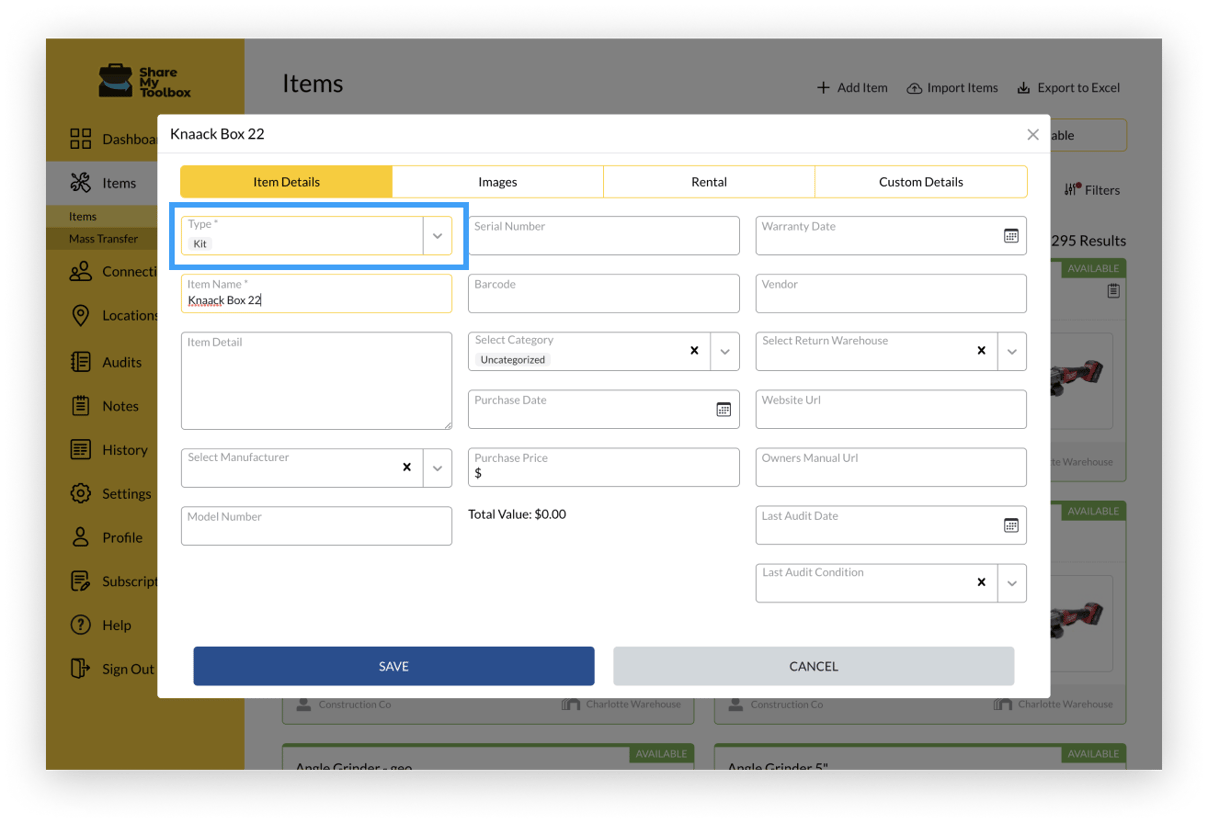
Task: Open the Custom Details tab
Action: tap(920, 182)
